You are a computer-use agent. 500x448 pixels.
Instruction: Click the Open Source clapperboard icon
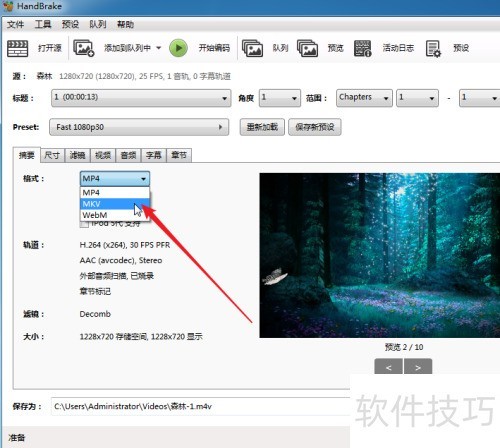(17, 48)
